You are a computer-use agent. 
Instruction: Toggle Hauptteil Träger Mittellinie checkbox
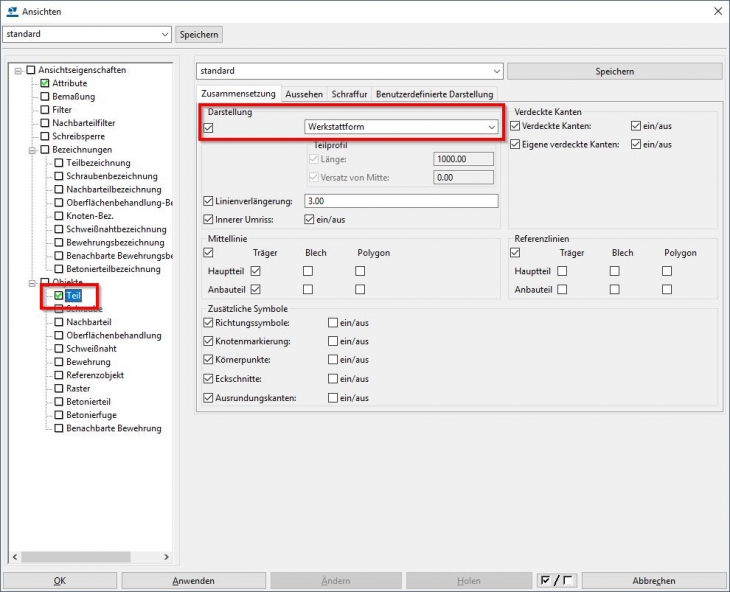255,271
